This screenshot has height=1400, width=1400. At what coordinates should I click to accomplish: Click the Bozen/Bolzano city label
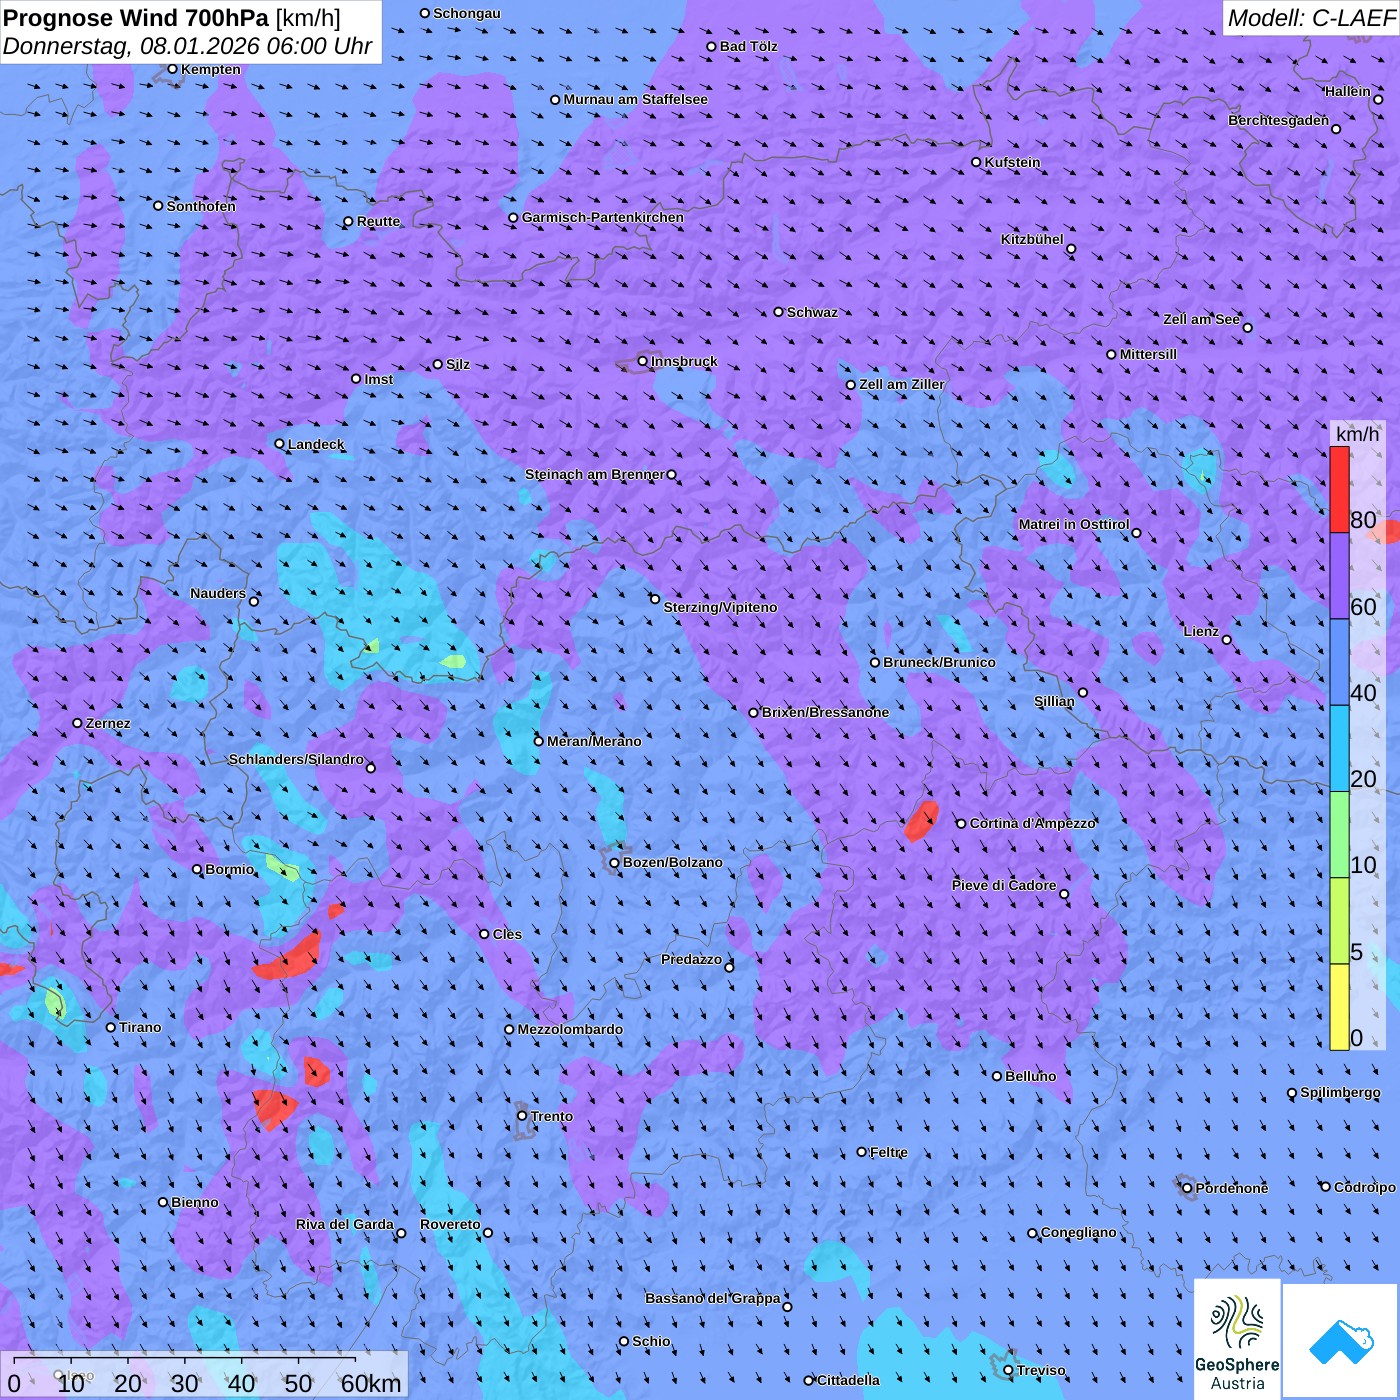pyautogui.click(x=673, y=862)
